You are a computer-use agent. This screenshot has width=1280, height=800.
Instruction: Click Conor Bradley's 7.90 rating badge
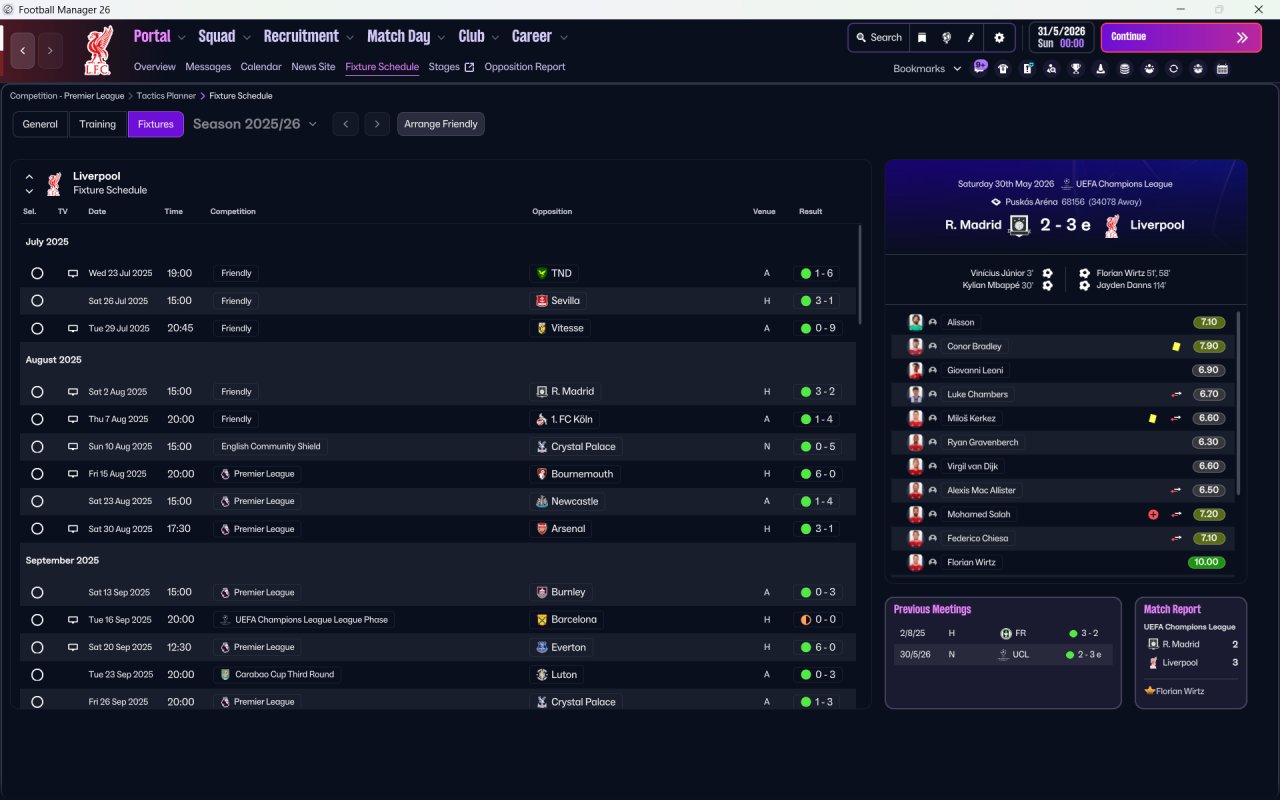point(1209,346)
